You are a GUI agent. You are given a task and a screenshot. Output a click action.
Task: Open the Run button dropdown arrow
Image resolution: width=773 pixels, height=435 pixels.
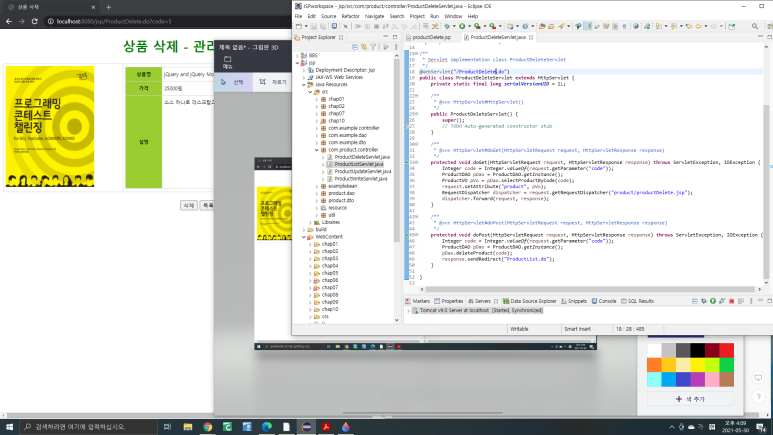[x=469, y=26]
